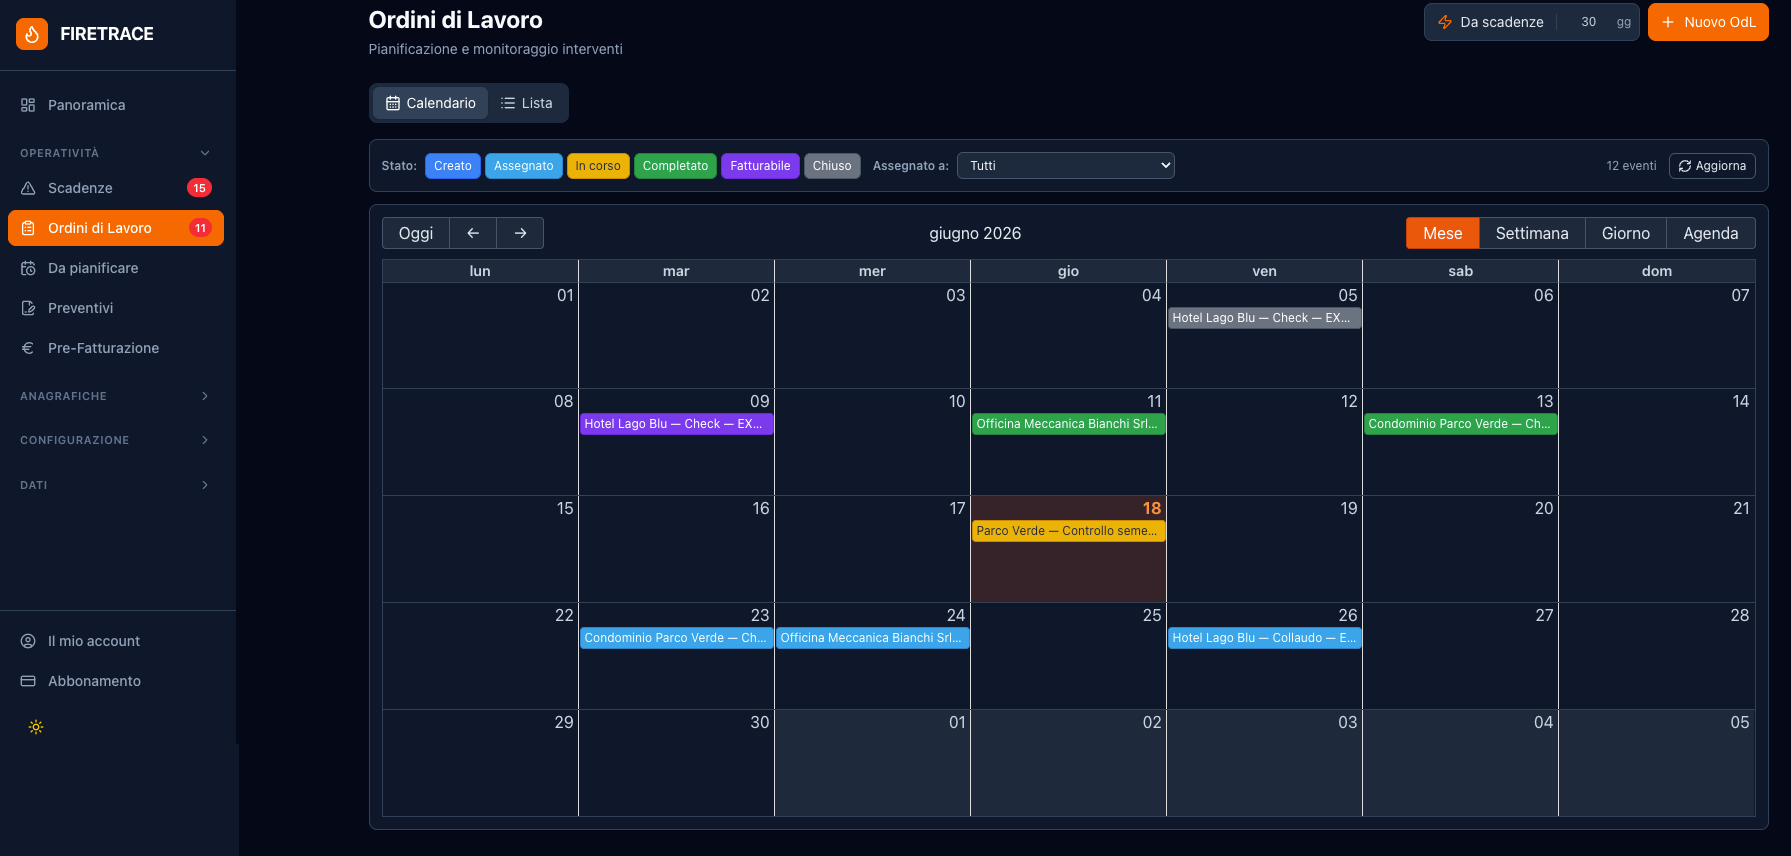Click the Oggi button

[416, 233]
